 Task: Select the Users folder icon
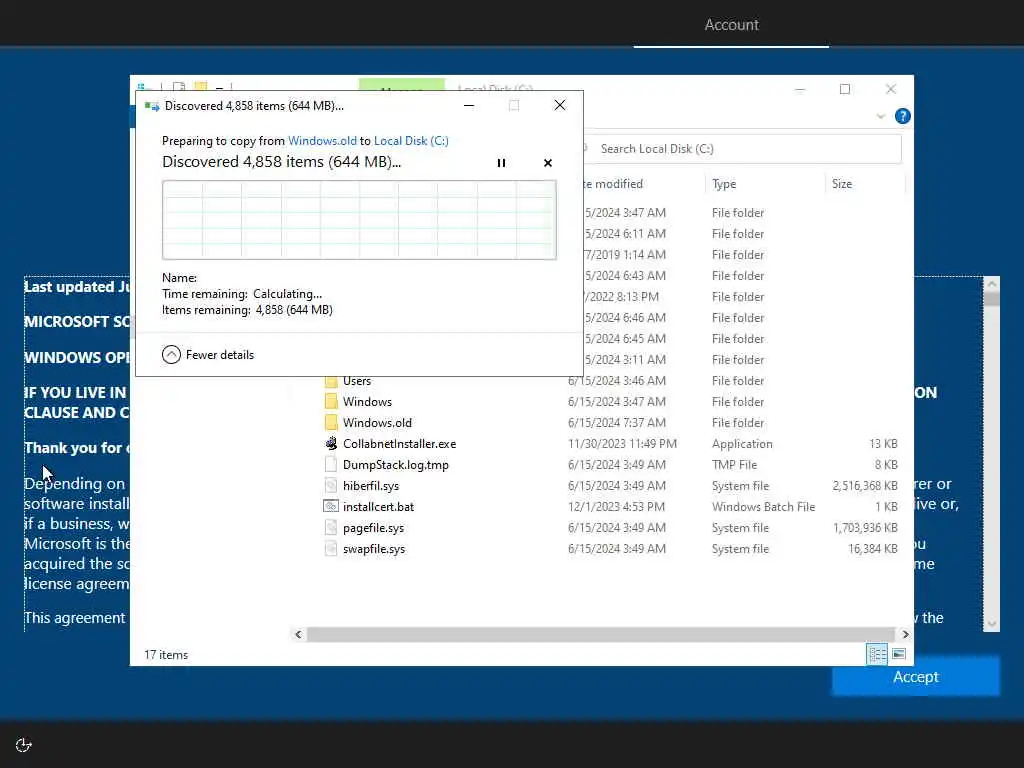[x=331, y=381]
